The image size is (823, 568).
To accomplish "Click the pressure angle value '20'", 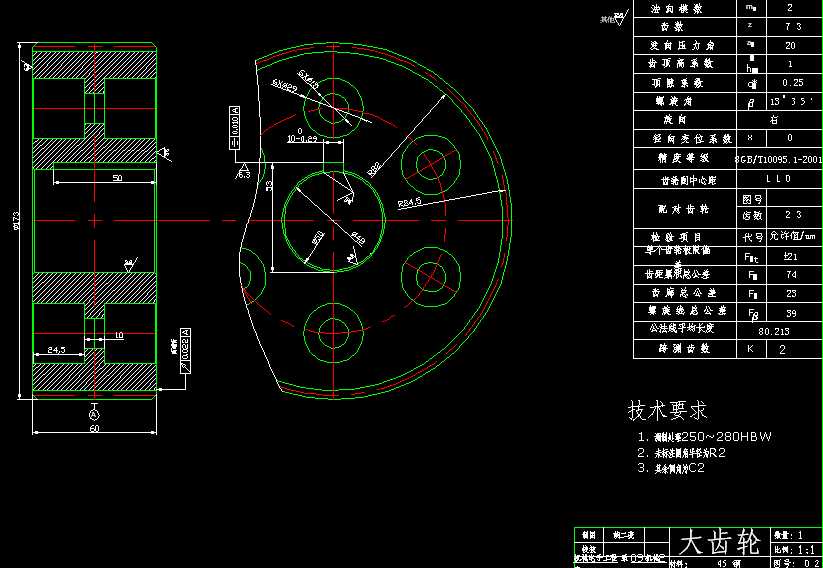I will pos(791,46).
